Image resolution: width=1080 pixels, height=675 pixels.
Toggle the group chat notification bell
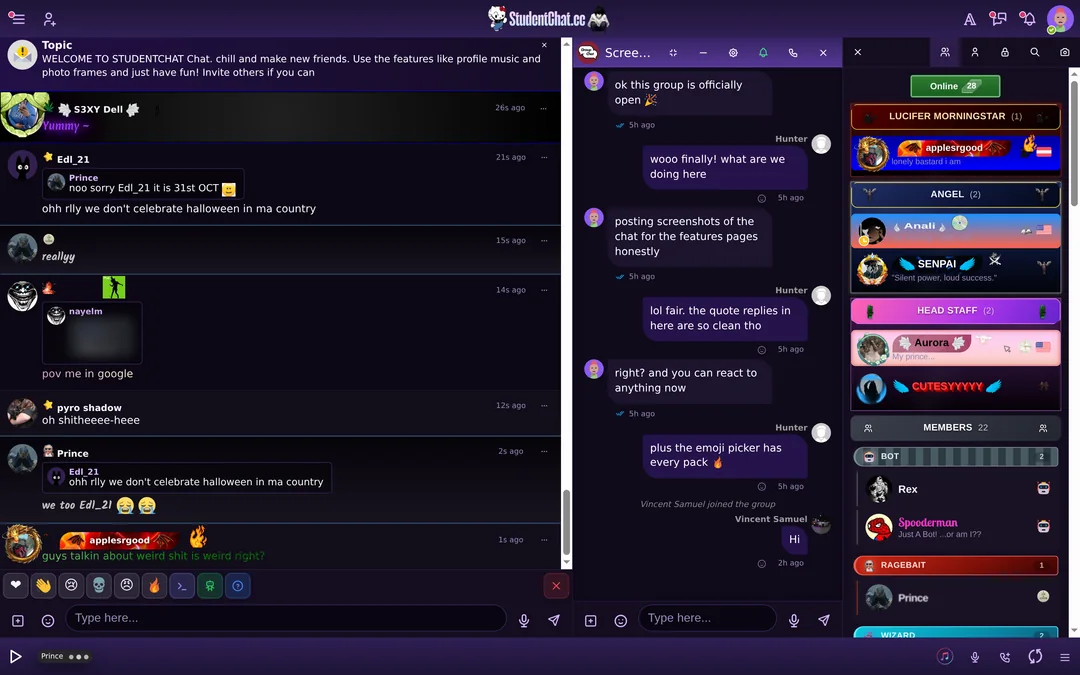click(x=763, y=53)
